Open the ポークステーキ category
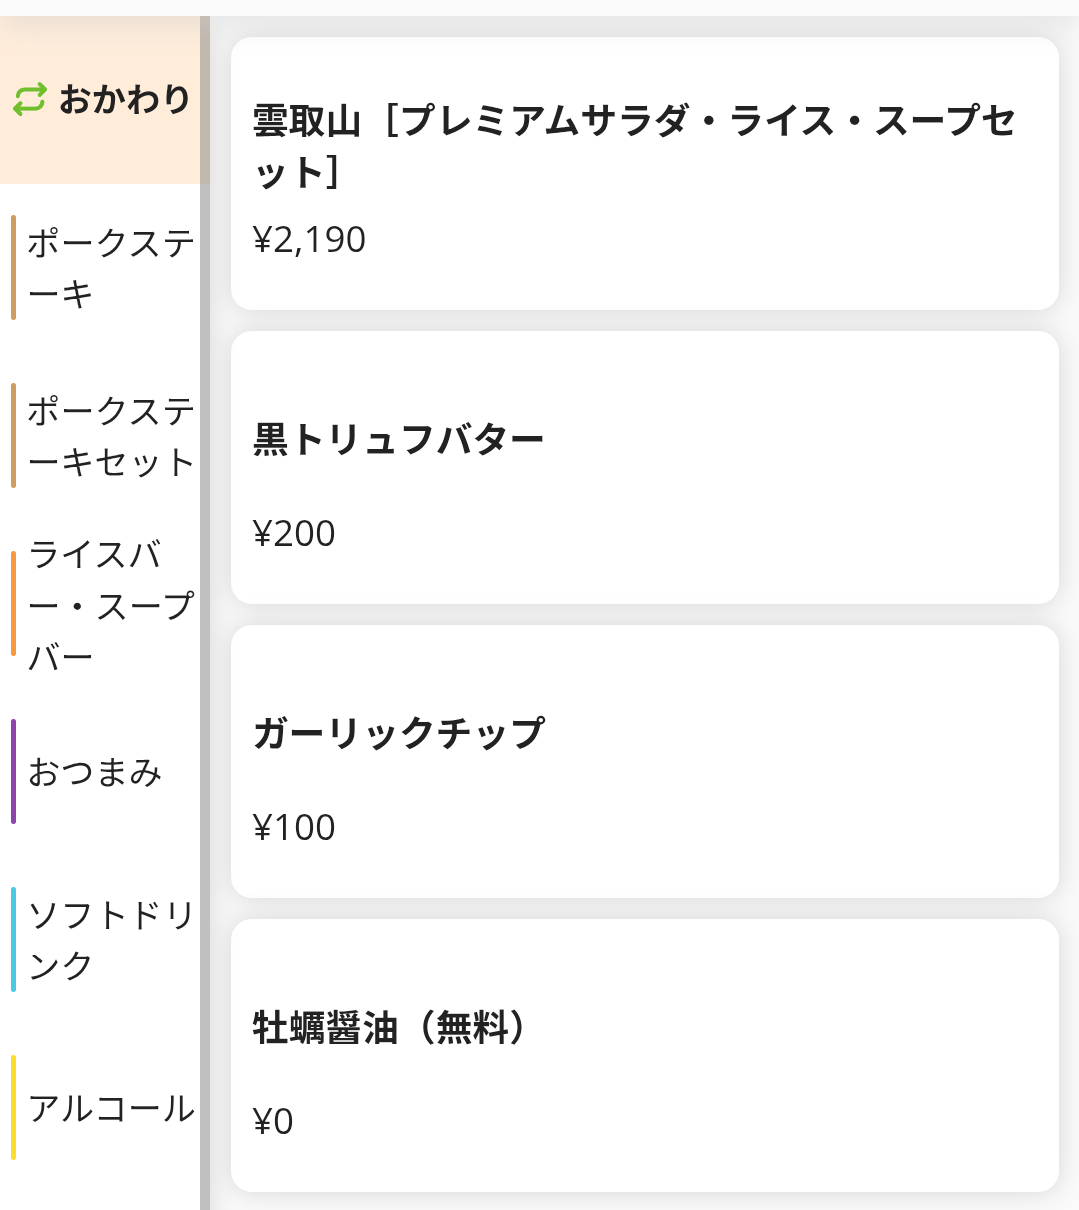1079x1210 pixels. click(110, 268)
